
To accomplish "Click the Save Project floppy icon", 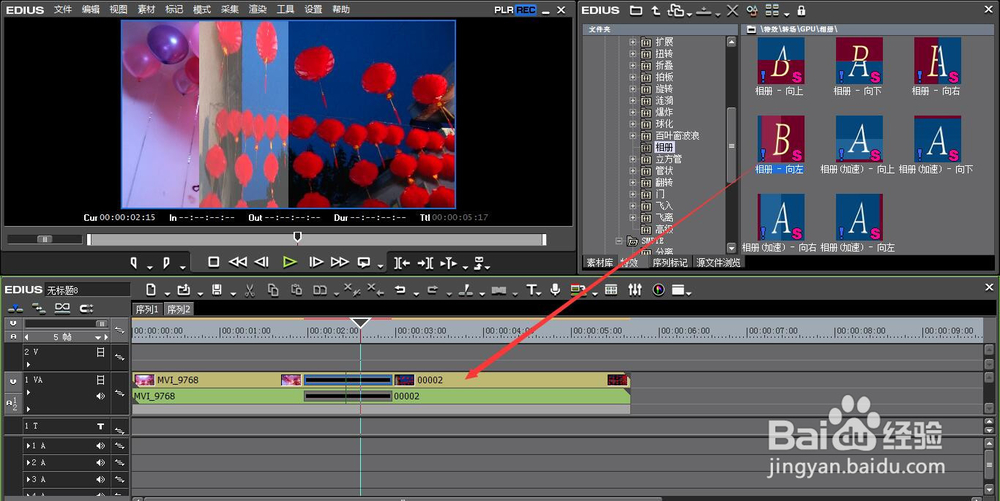I will [217, 290].
